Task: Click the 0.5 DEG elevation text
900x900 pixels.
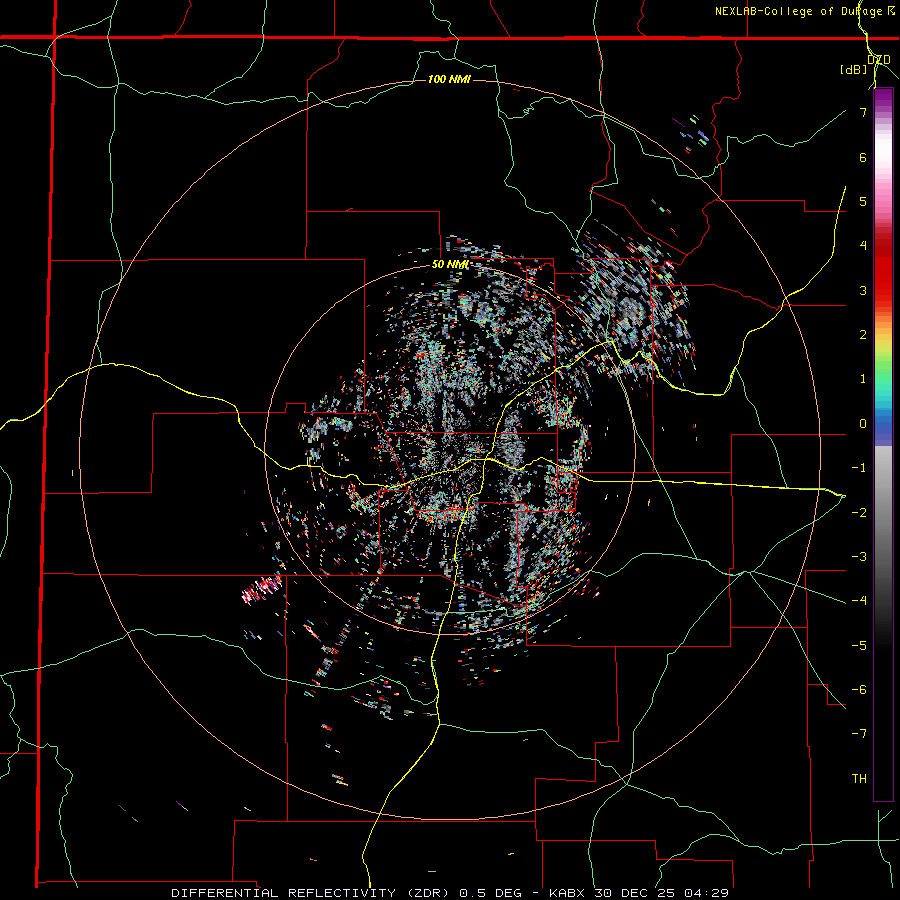Action: [x=490, y=893]
